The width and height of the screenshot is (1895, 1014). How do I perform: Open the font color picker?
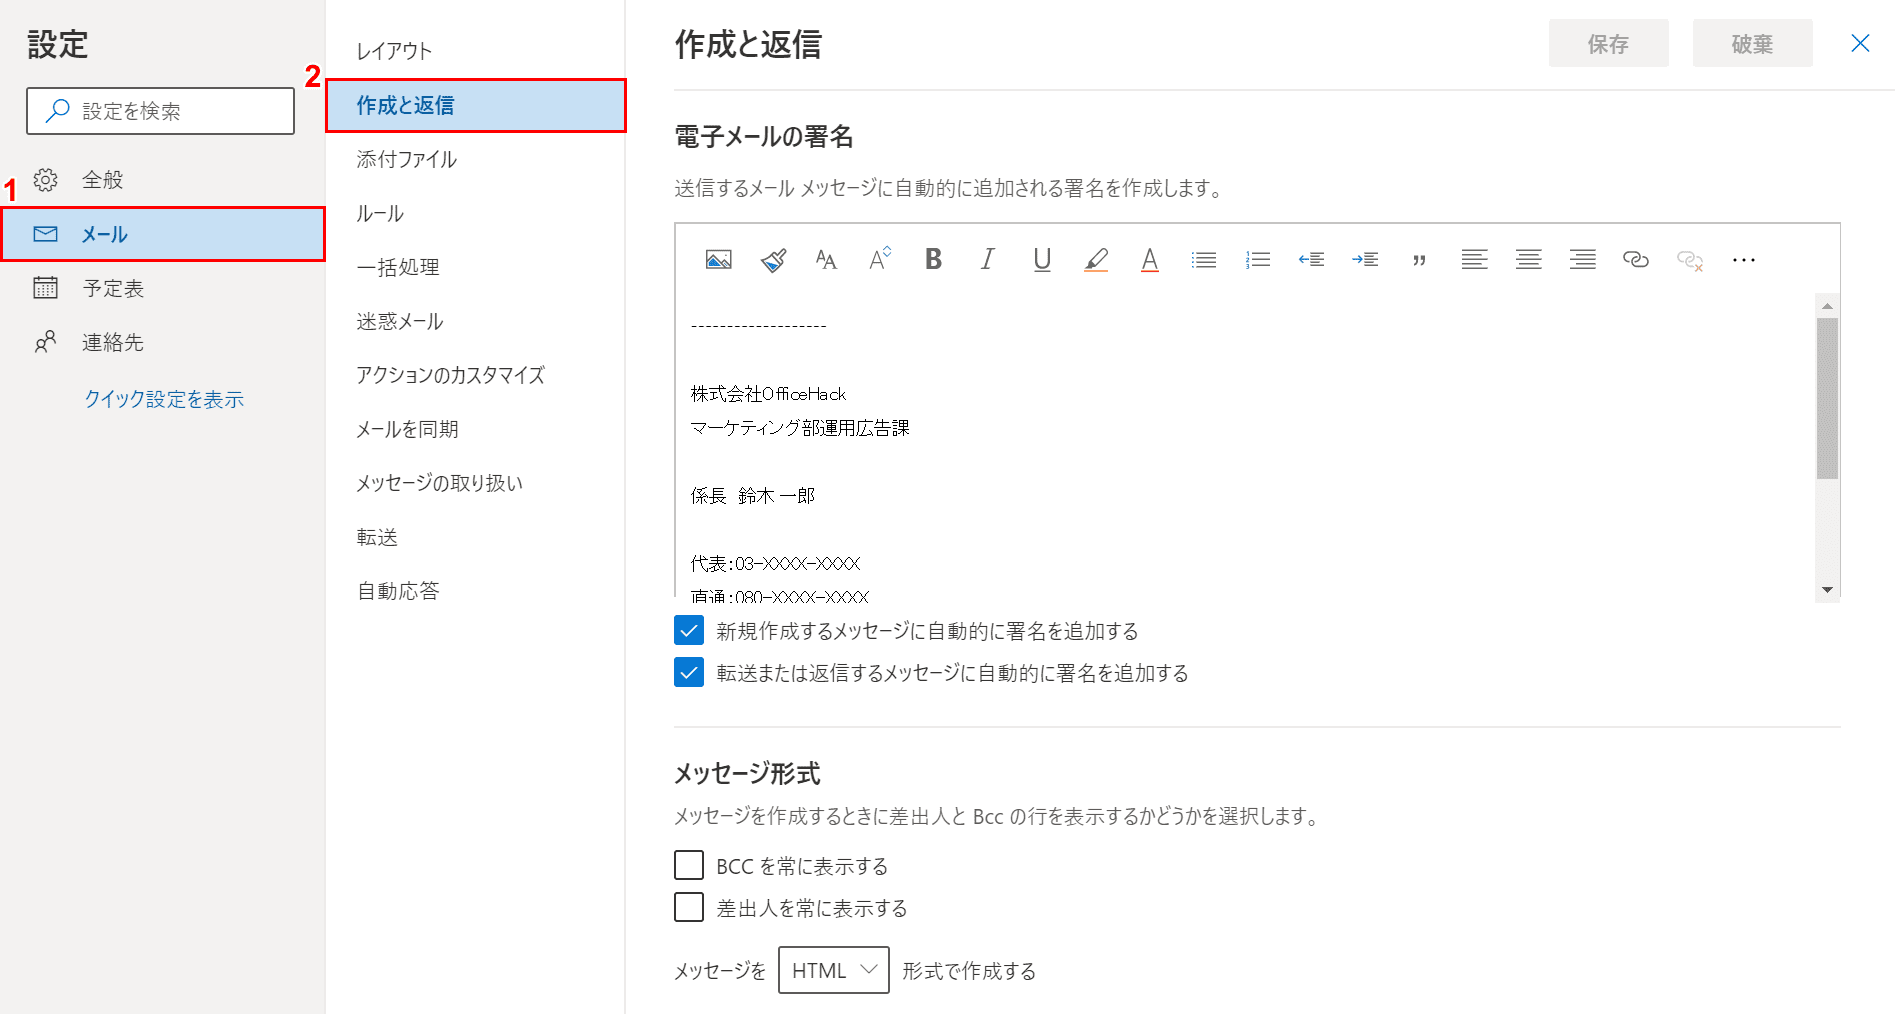[x=1149, y=260]
